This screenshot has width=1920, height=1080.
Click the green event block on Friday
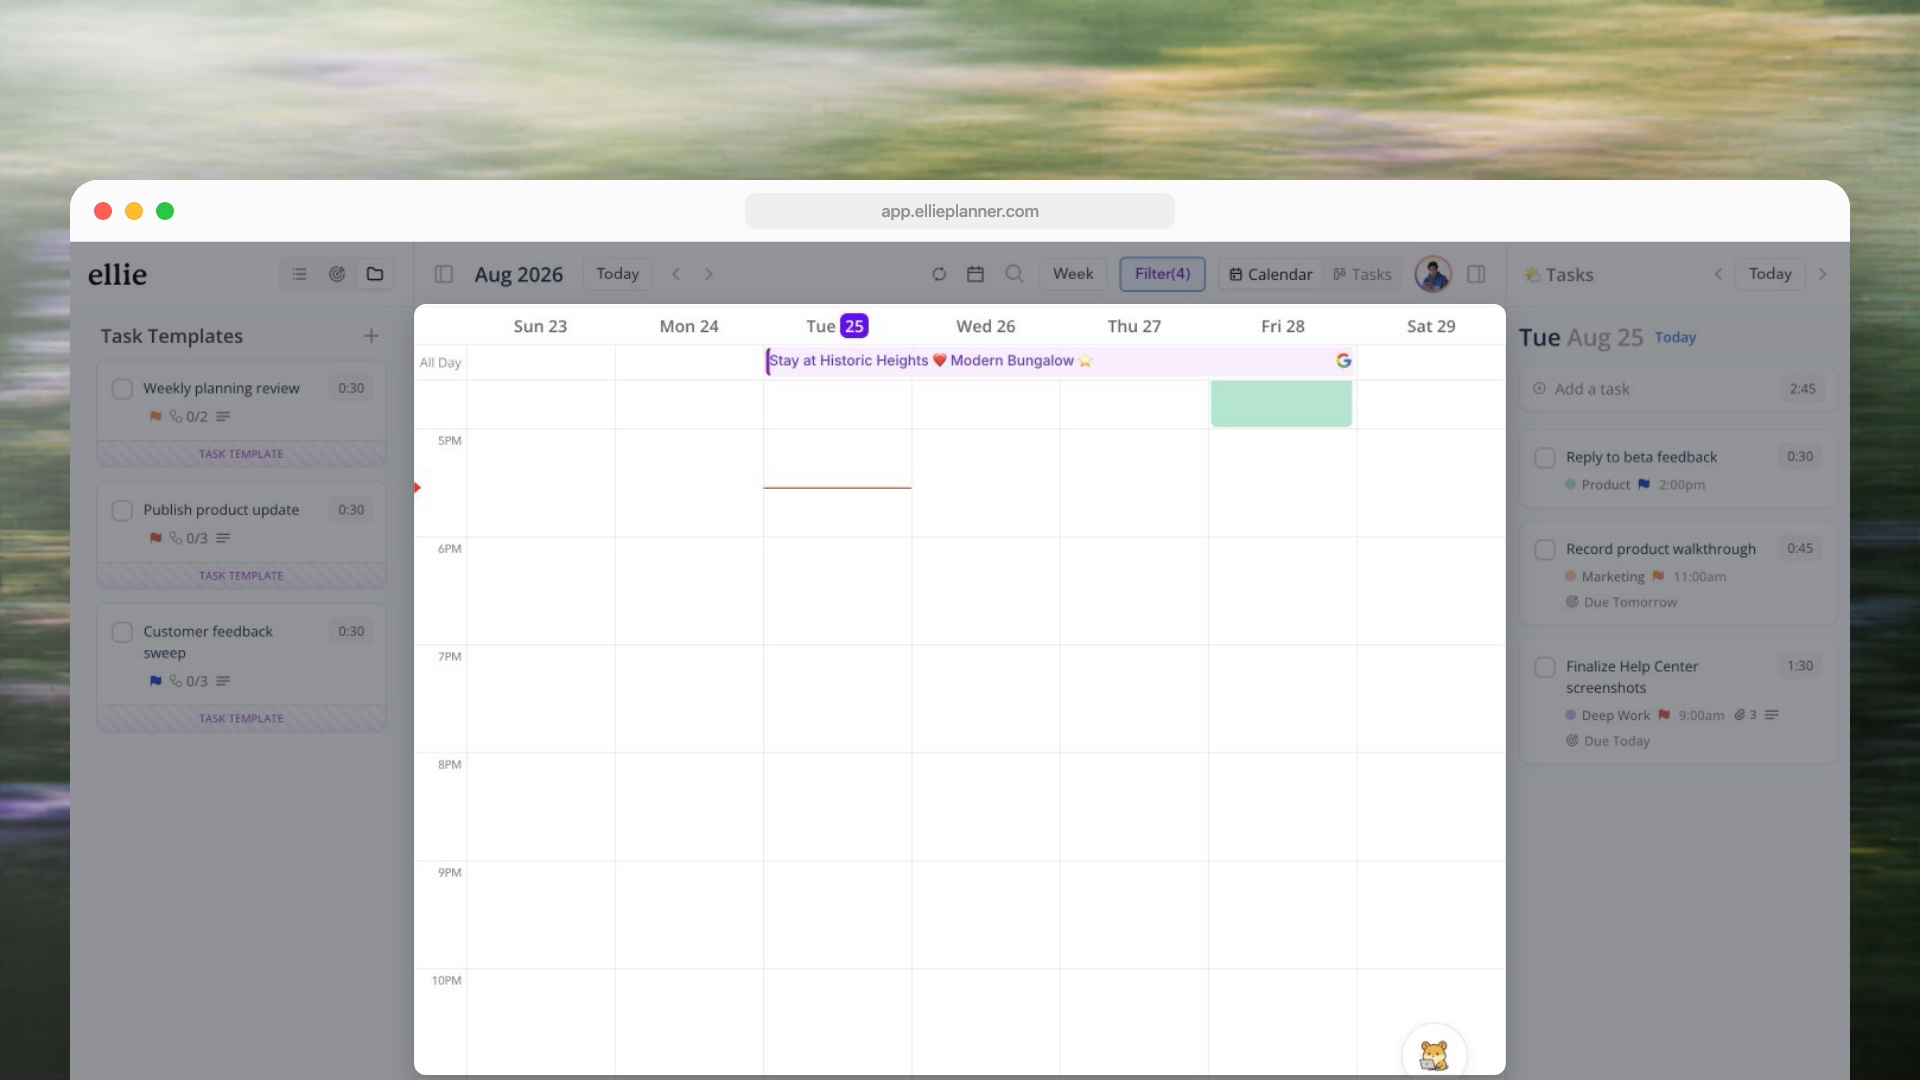click(1281, 403)
